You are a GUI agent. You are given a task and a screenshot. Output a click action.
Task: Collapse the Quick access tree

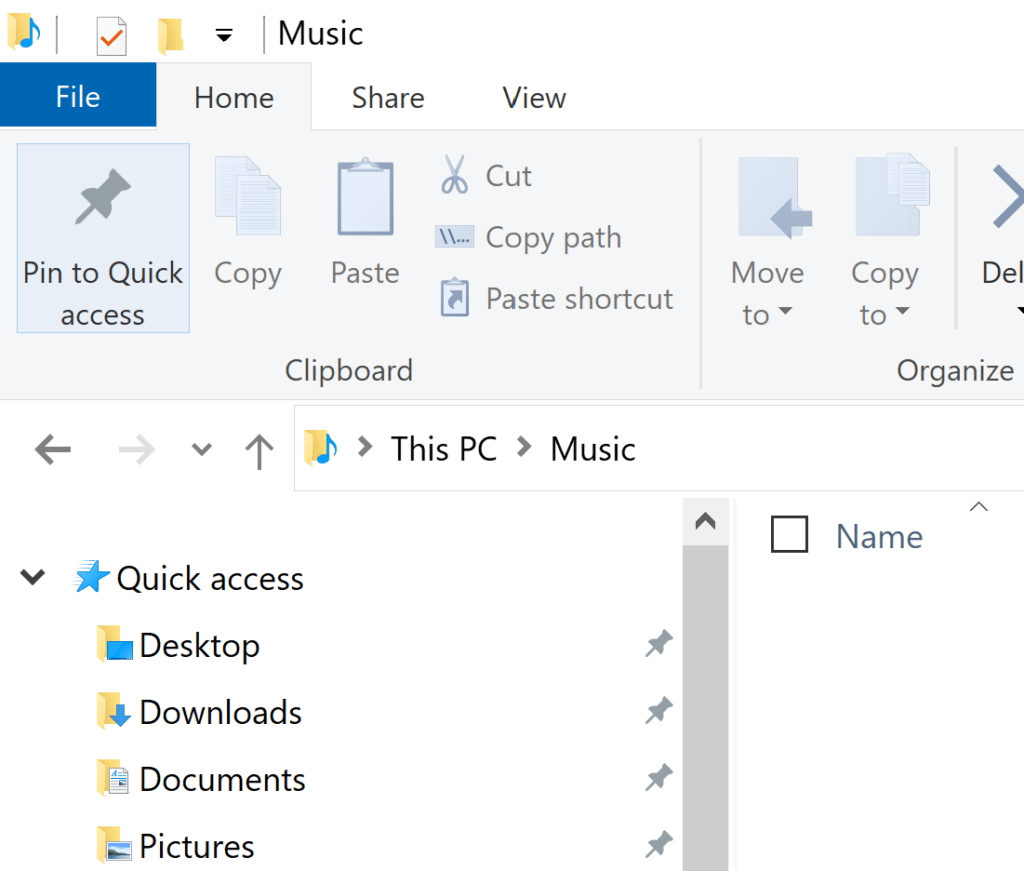tap(32, 578)
